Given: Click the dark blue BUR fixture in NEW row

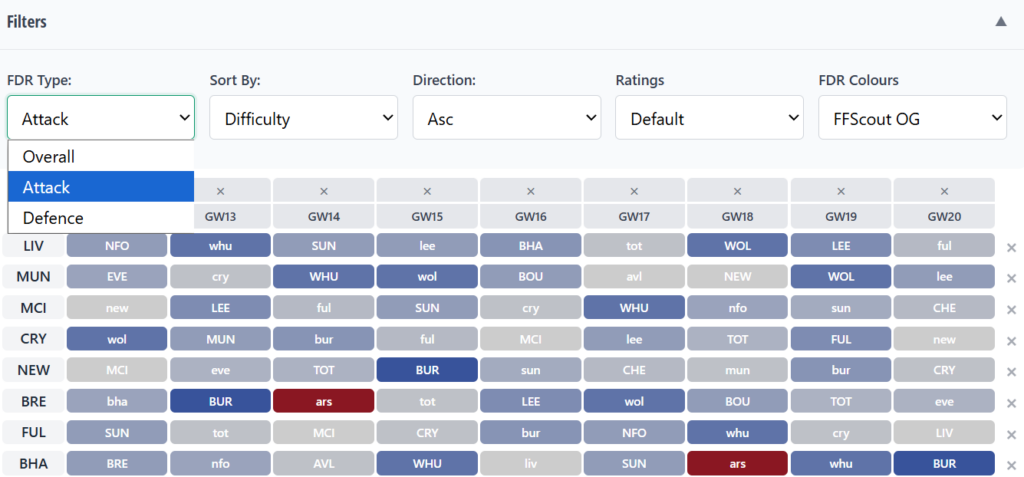Looking at the screenshot, I should point(427,370).
